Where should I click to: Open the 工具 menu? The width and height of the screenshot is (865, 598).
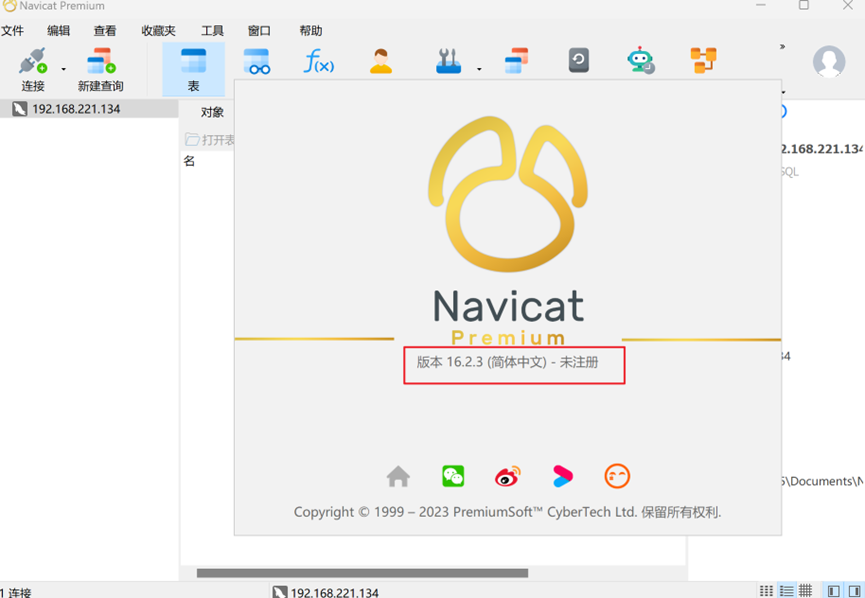tap(212, 31)
